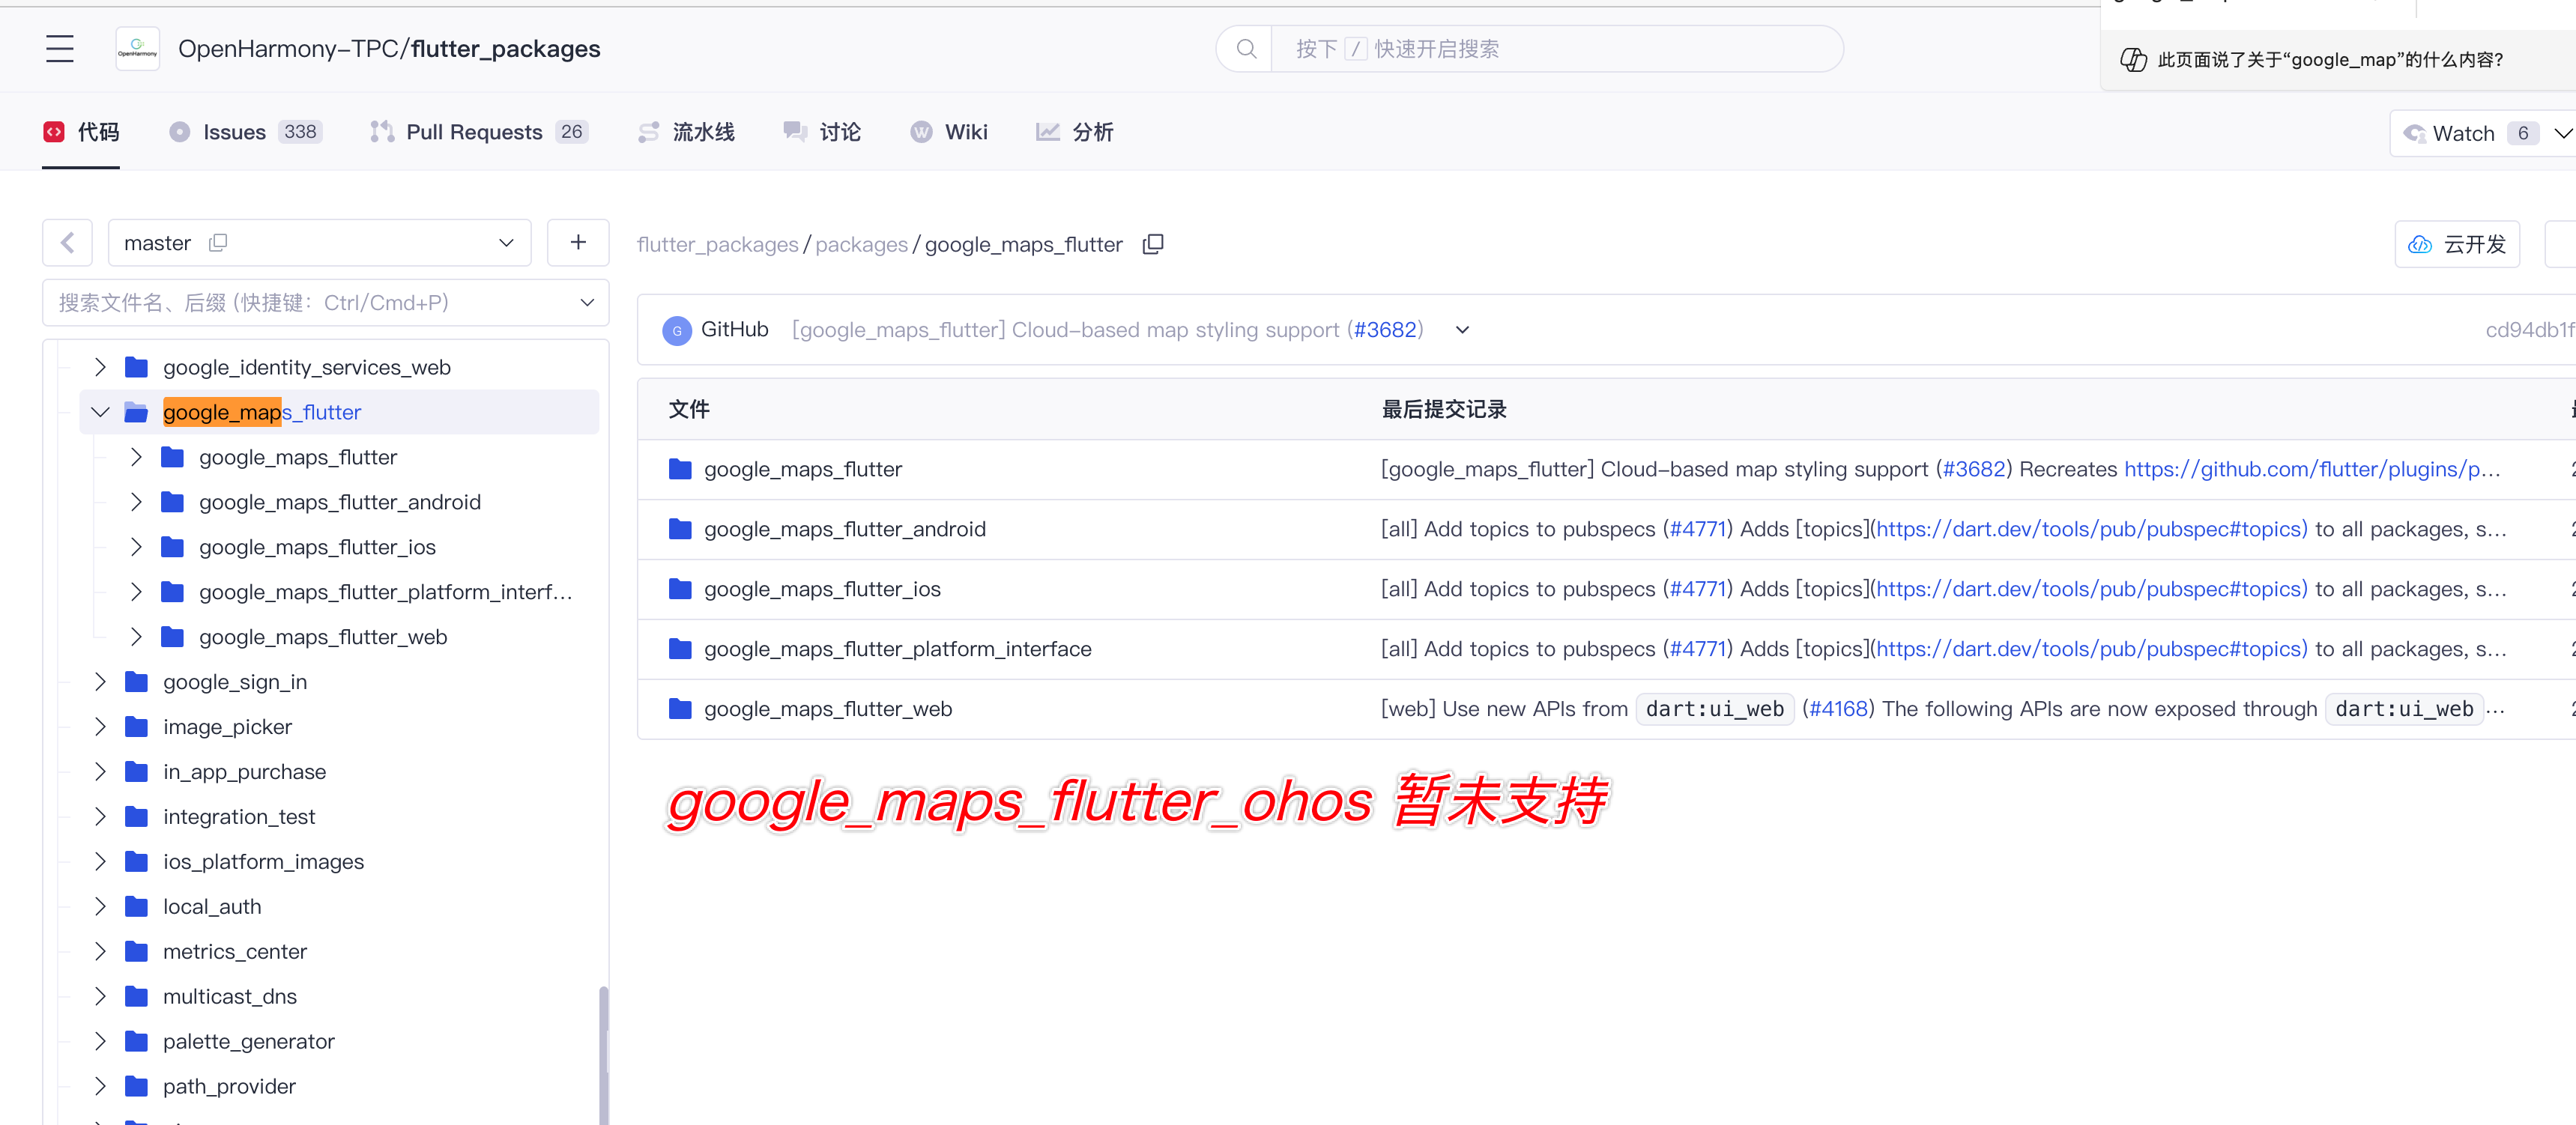This screenshot has width=2576, height=1125.
Task: Expand the image_picker folder
Action: [100, 726]
